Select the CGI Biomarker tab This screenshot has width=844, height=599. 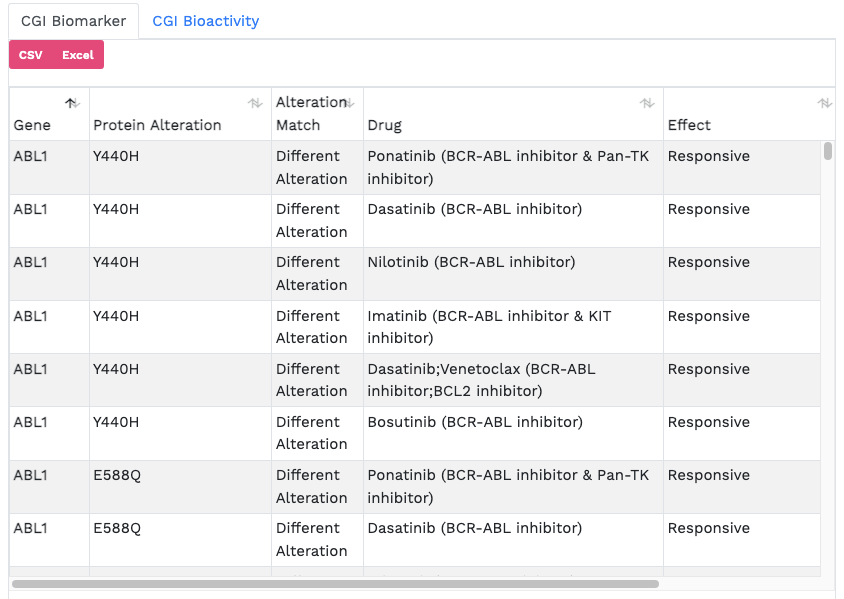[73, 21]
